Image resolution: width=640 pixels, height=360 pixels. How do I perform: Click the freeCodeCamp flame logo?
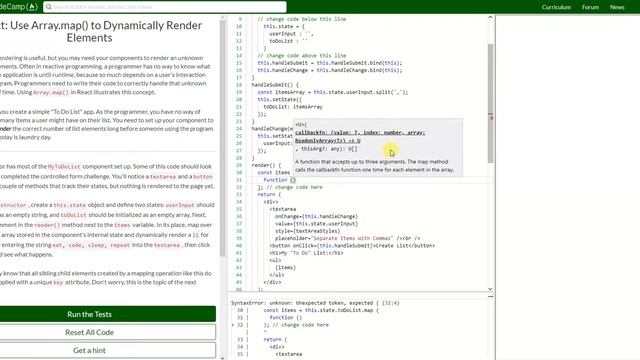[x=32, y=7]
